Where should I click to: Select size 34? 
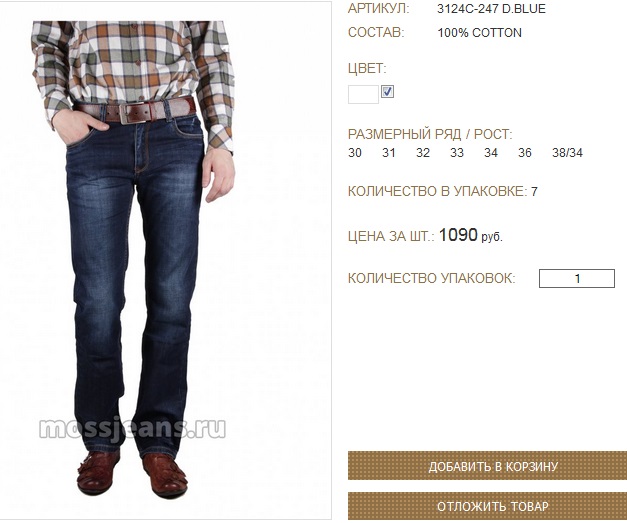point(491,153)
